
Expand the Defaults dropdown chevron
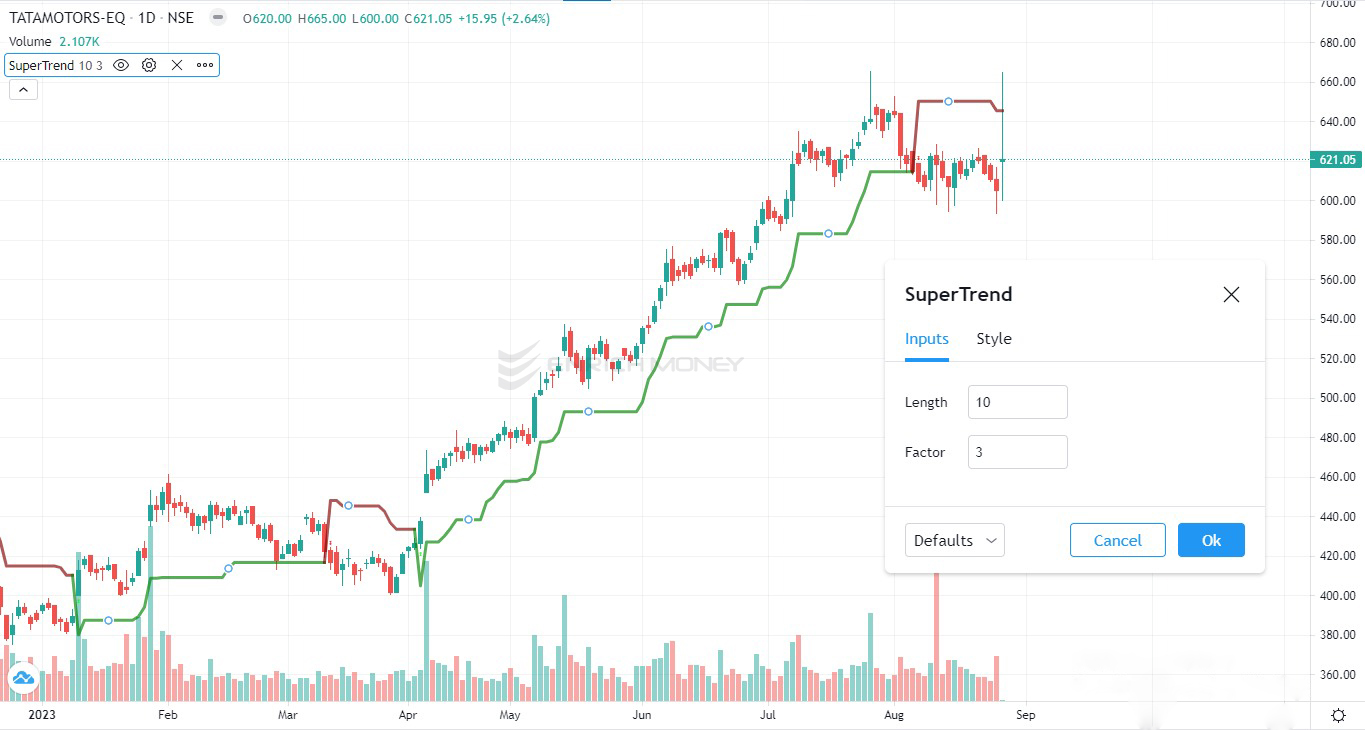tap(991, 540)
